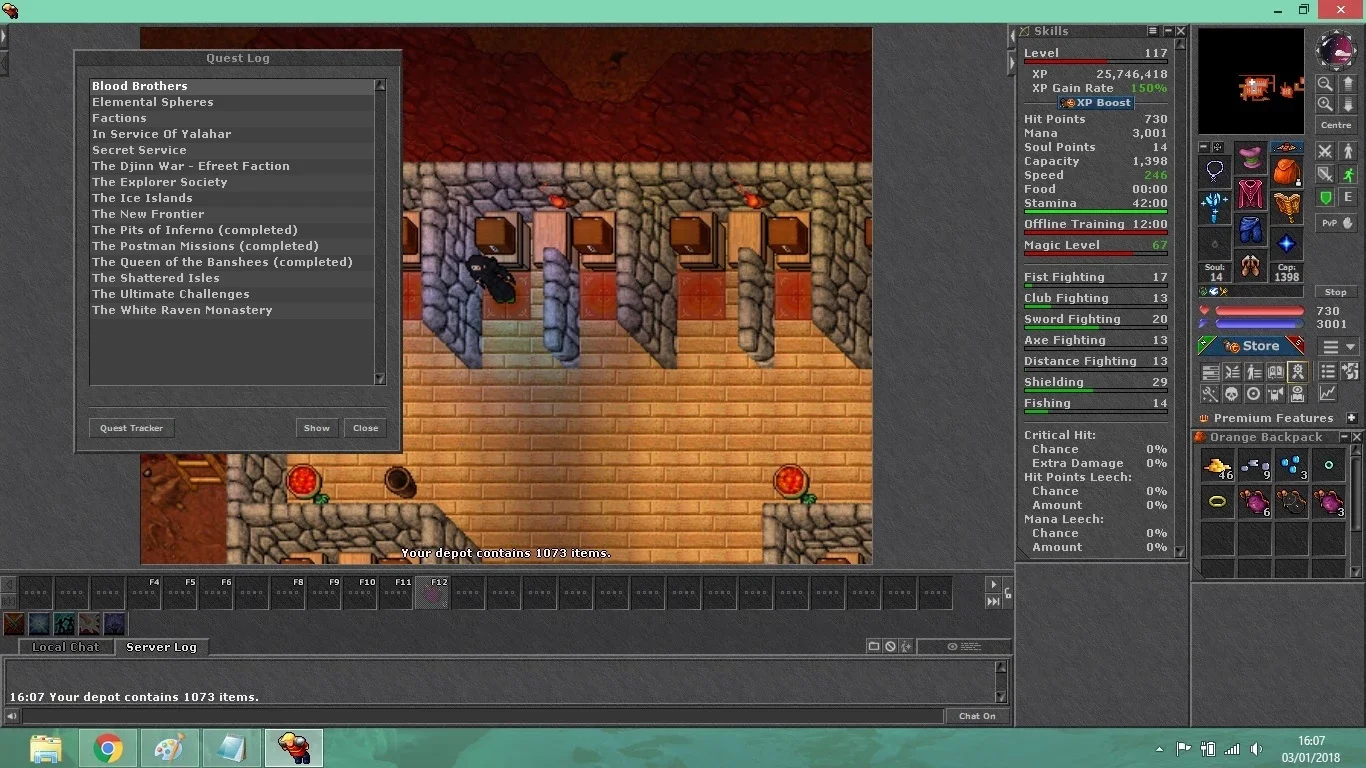Open the analytics chart icon

(x=1327, y=394)
